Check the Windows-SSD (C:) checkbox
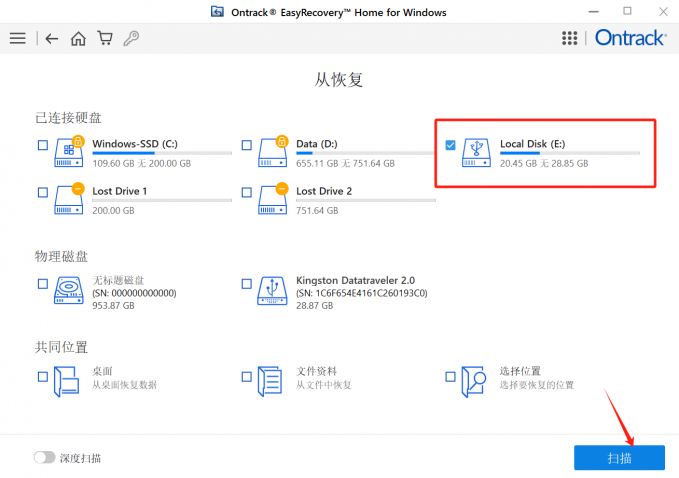679x478 pixels. click(x=43, y=145)
